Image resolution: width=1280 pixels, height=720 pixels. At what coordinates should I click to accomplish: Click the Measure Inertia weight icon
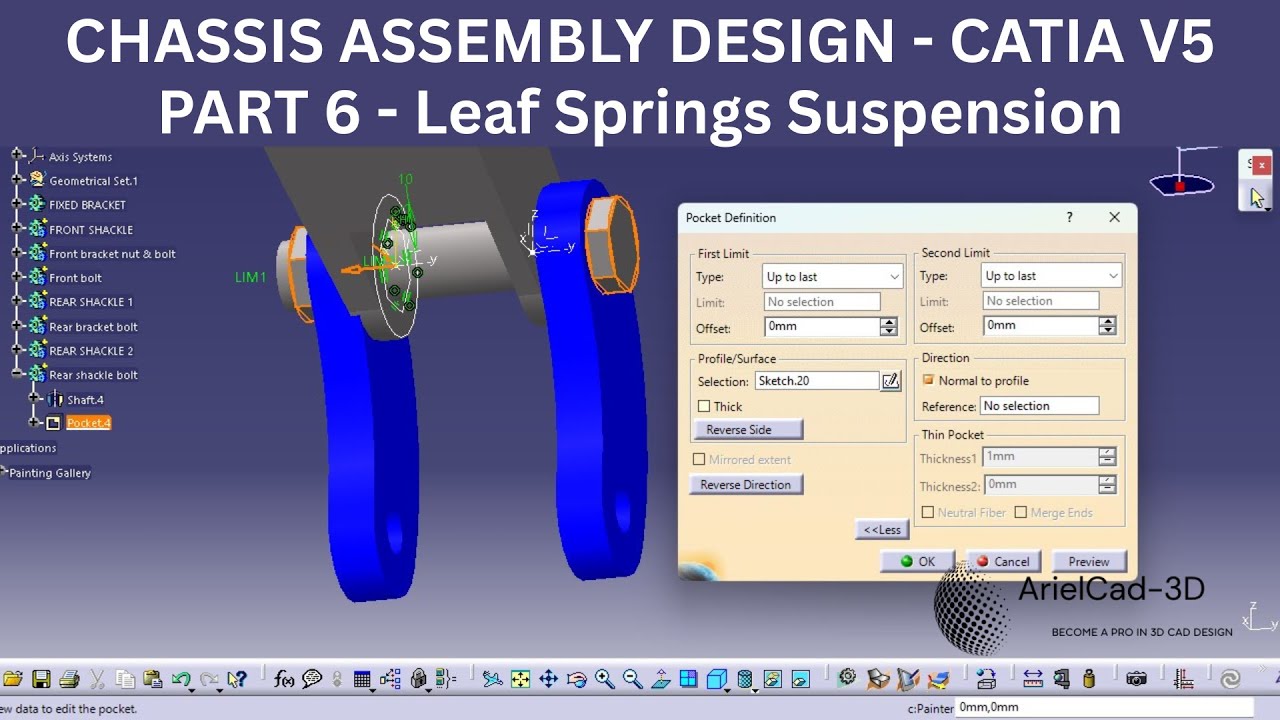1089,679
